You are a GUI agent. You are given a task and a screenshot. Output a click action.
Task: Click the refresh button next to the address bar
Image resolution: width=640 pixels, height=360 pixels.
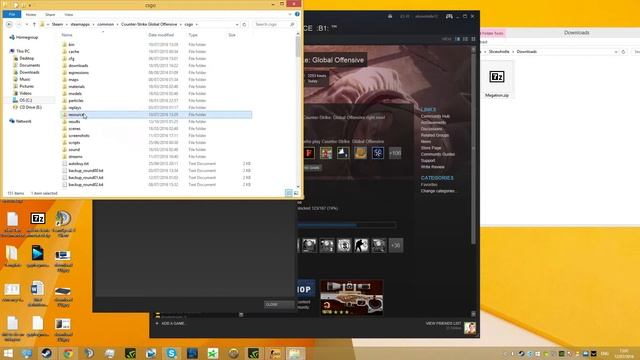click(x=244, y=24)
